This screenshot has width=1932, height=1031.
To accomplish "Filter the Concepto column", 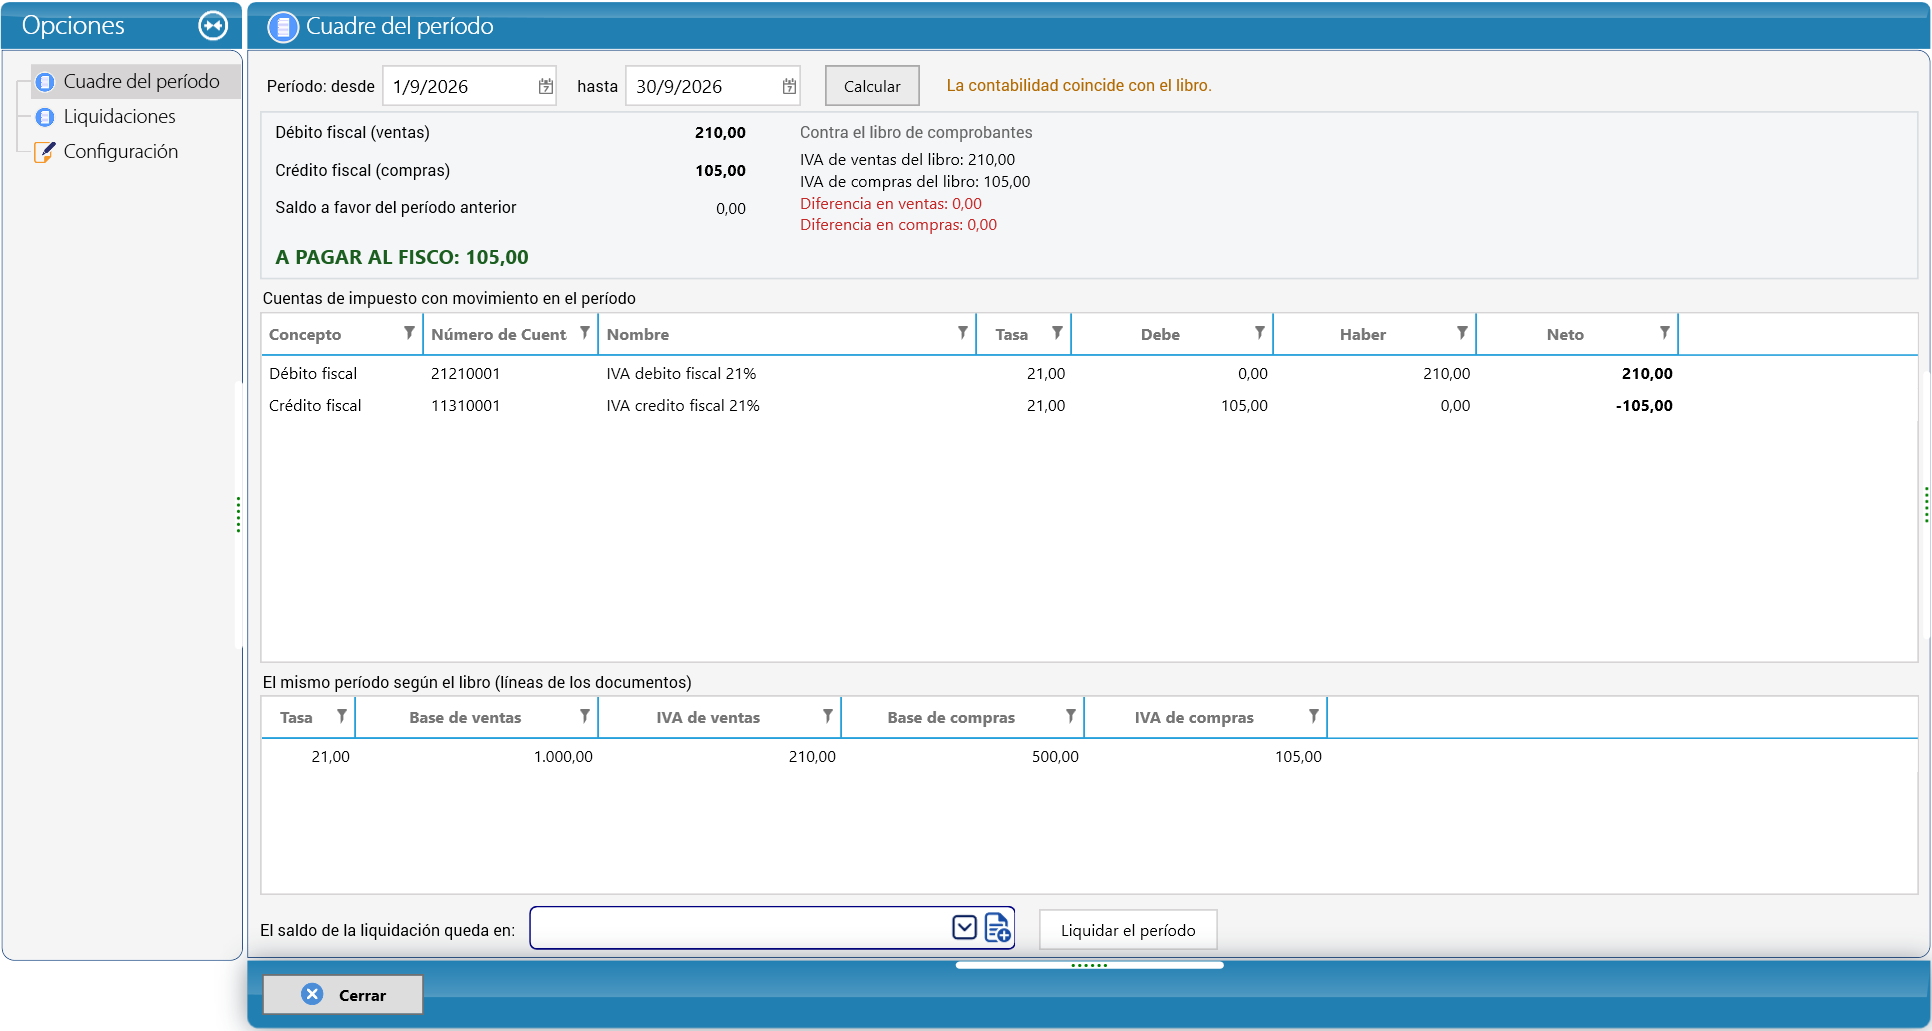I will (x=409, y=333).
